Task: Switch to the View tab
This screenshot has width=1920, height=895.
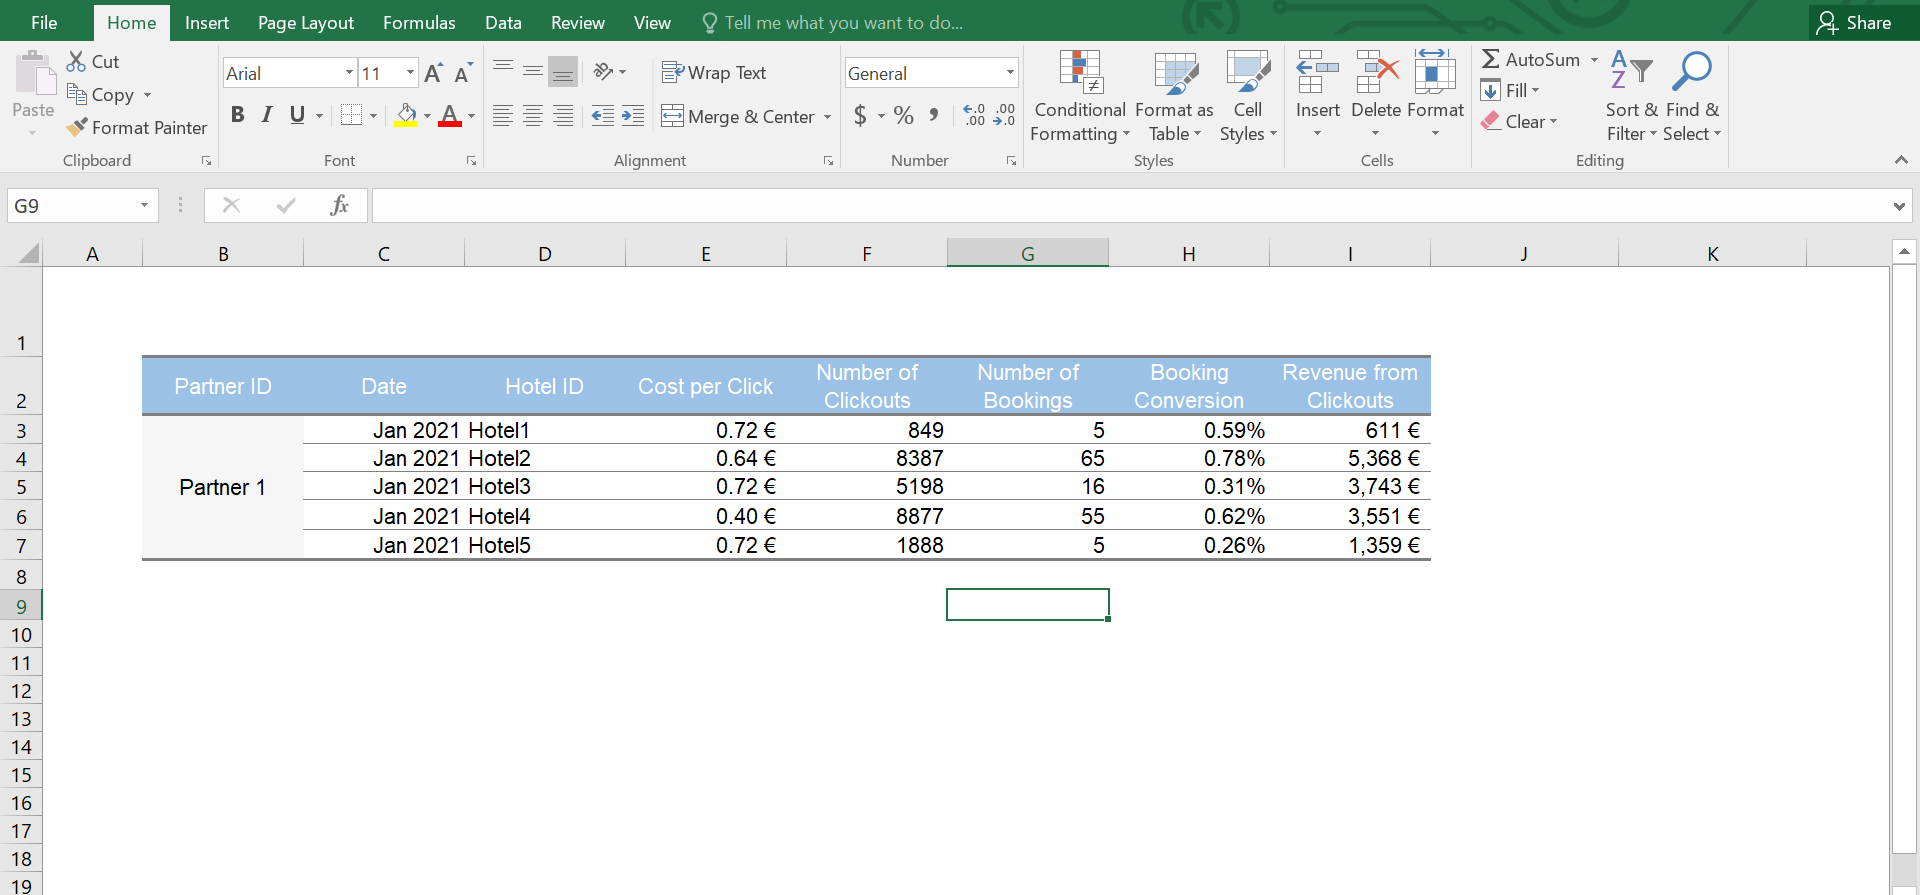Action: (x=652, y=22)
